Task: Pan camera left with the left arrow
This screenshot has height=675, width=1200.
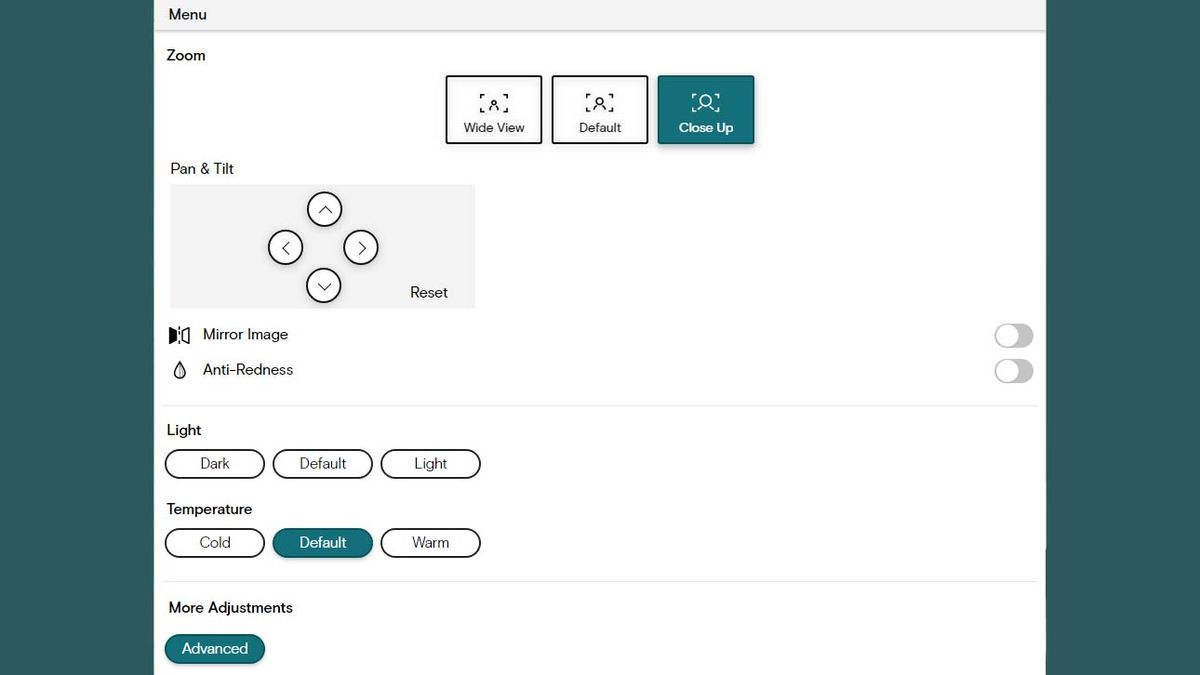Action: (x=286, y=247)
